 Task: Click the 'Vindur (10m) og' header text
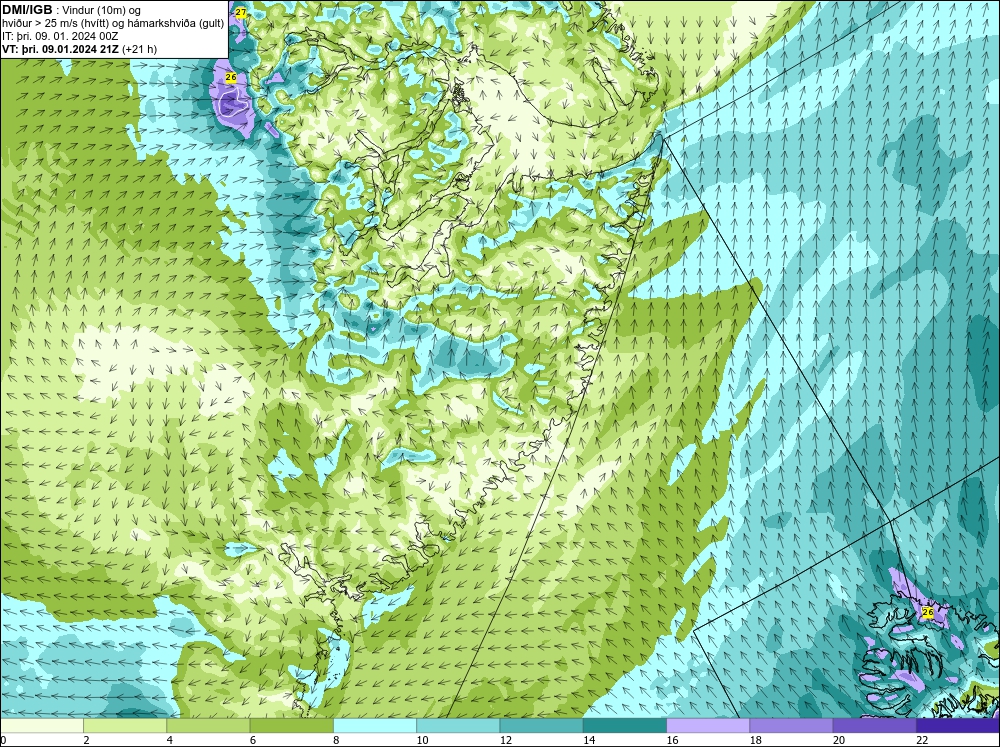102,10
